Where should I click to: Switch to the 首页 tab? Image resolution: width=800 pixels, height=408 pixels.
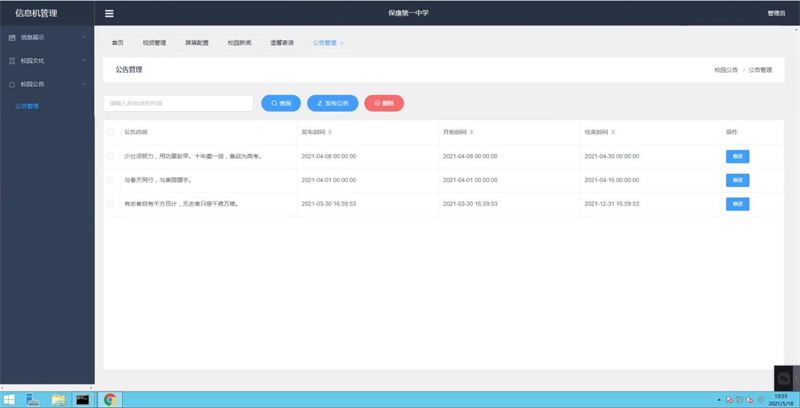[118, 43]
